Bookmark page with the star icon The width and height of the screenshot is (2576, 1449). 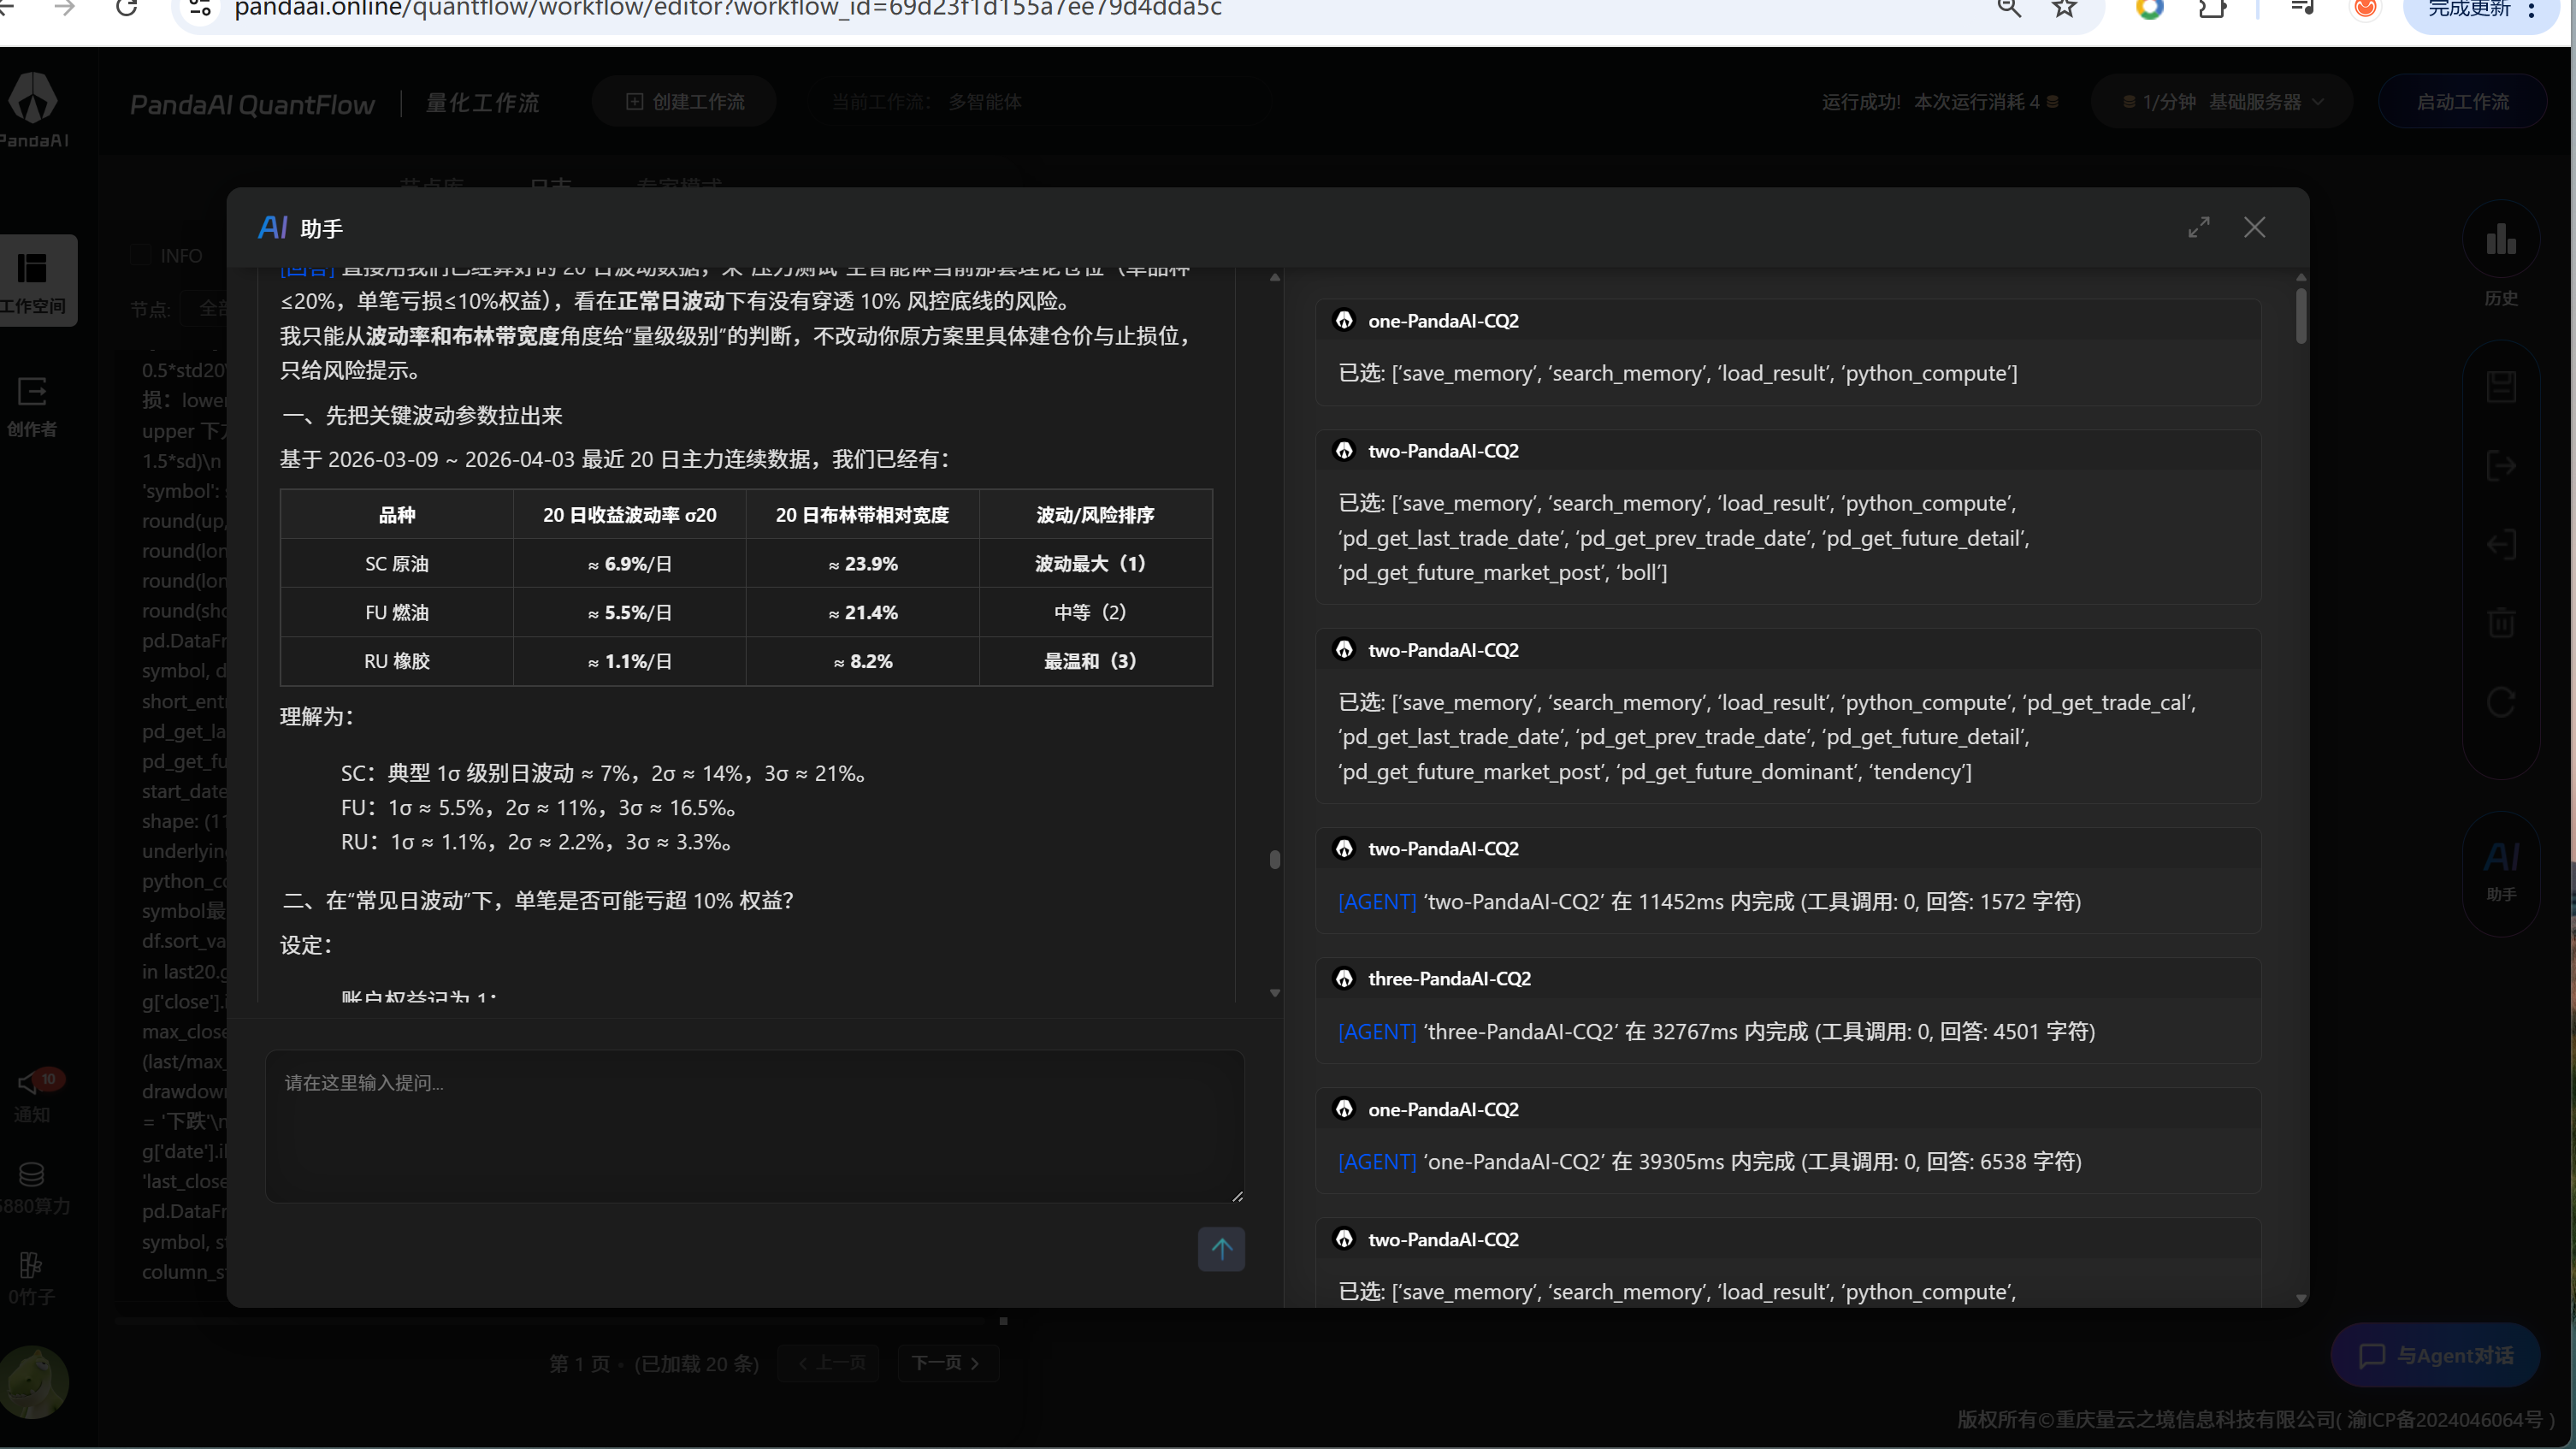click(x=2064, y=9)
